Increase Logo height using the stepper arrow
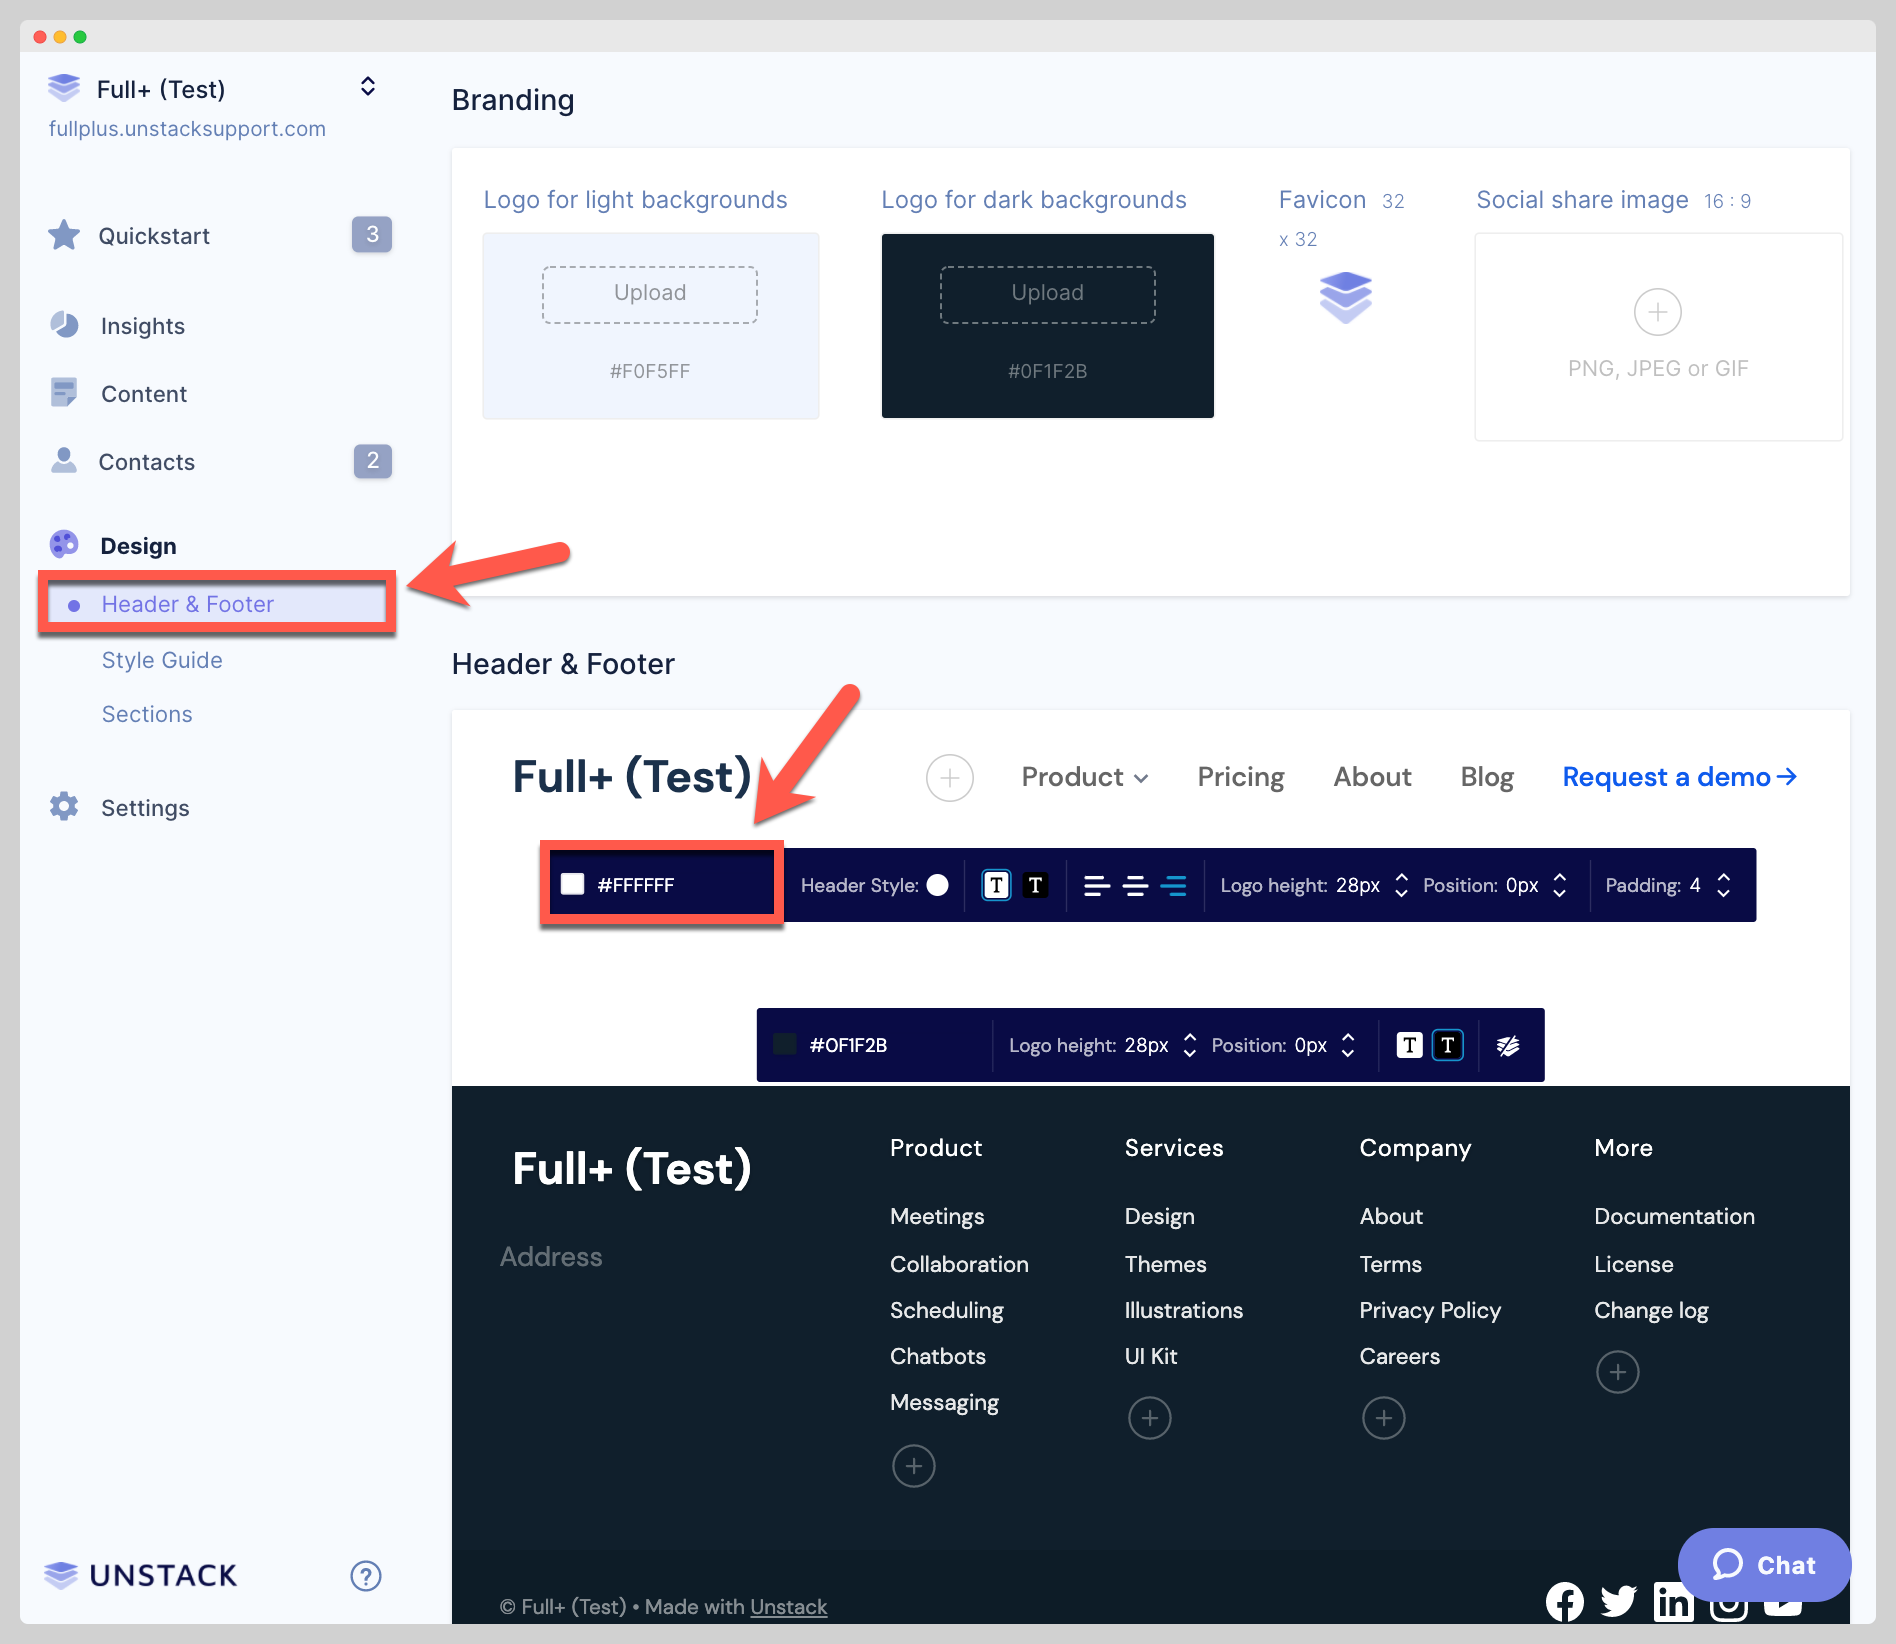The image size is (1896, 1644). coord(1401,878)
